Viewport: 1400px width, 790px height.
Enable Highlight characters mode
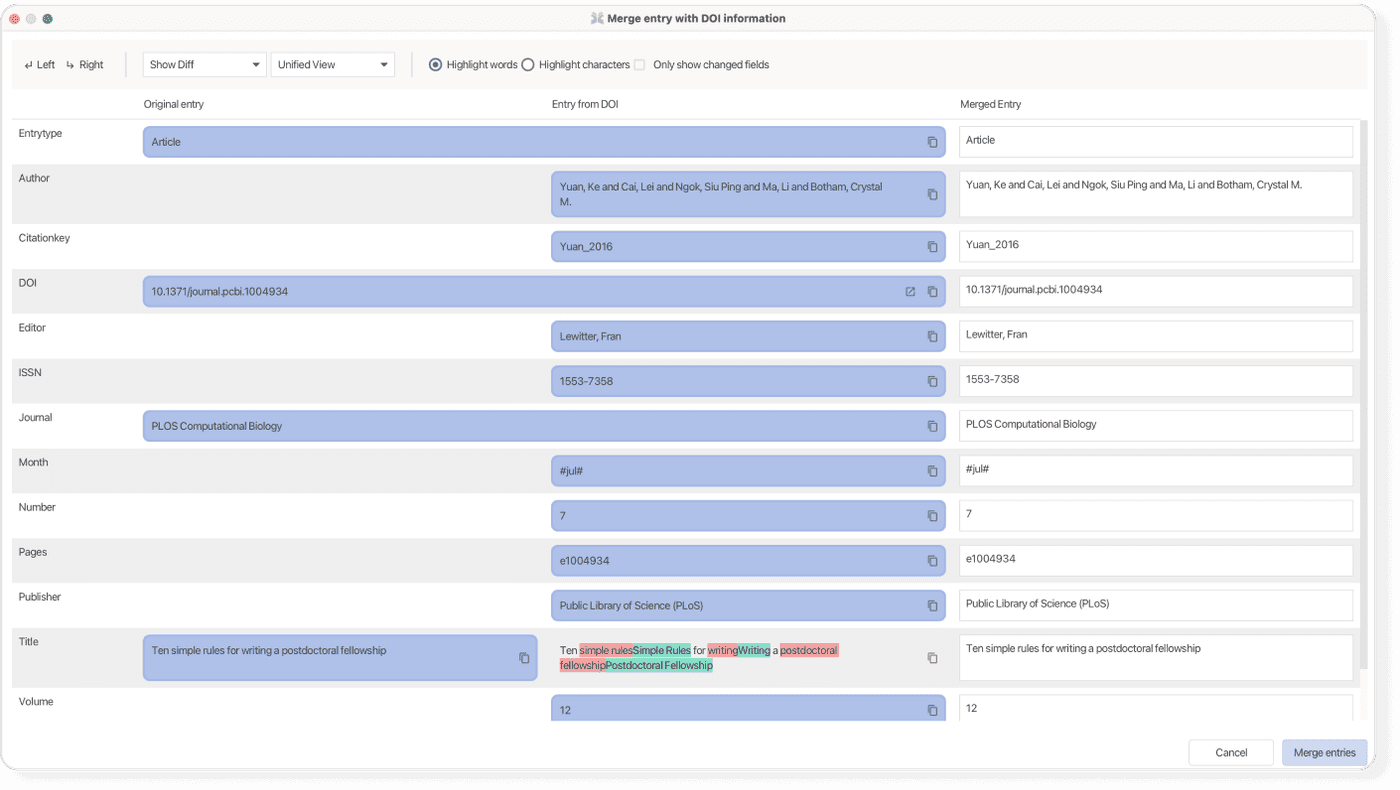(x=527, y=64)
